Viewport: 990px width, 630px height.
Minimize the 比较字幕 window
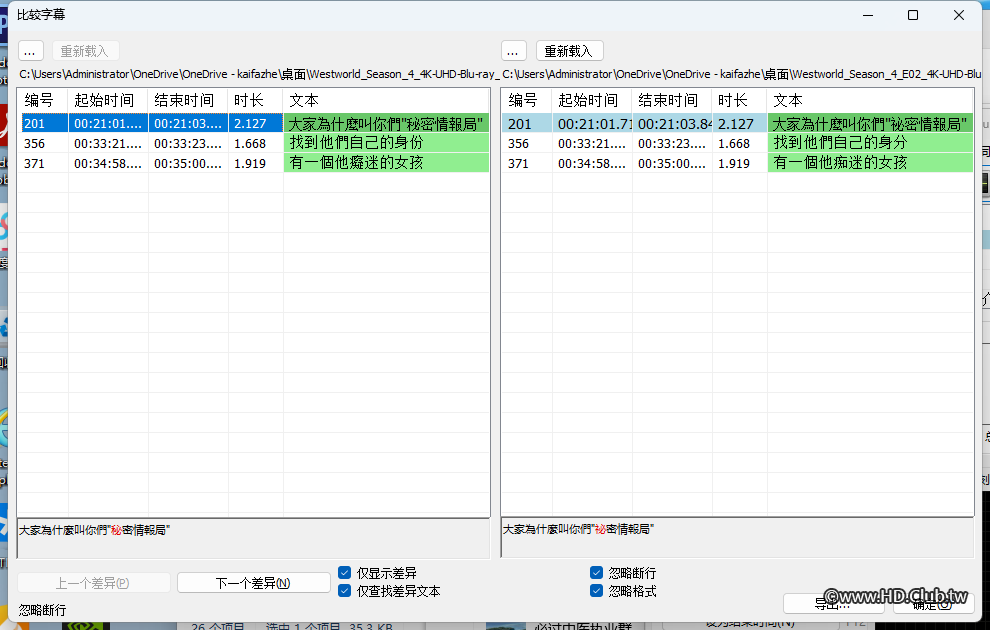tap(868, 15)
